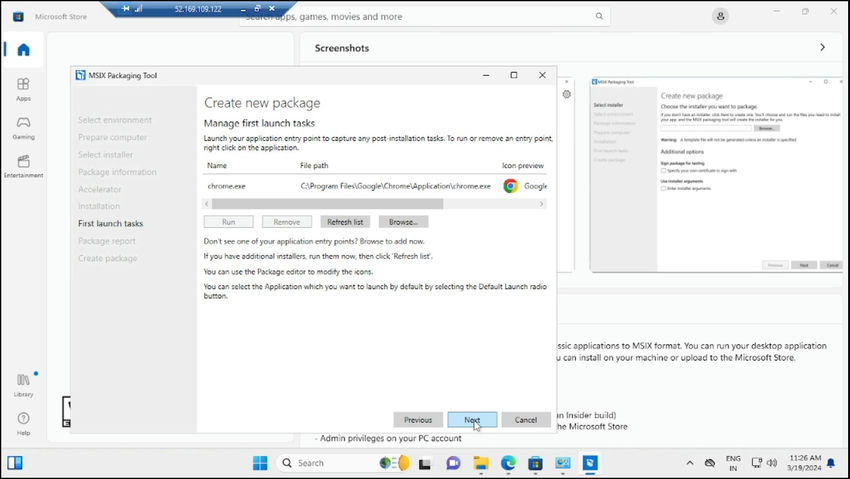Image resolution: width=850 pixels, height=479 pixels.
Task: Click the horizontal scrollbar left arrow
Action: pos(207,204)
